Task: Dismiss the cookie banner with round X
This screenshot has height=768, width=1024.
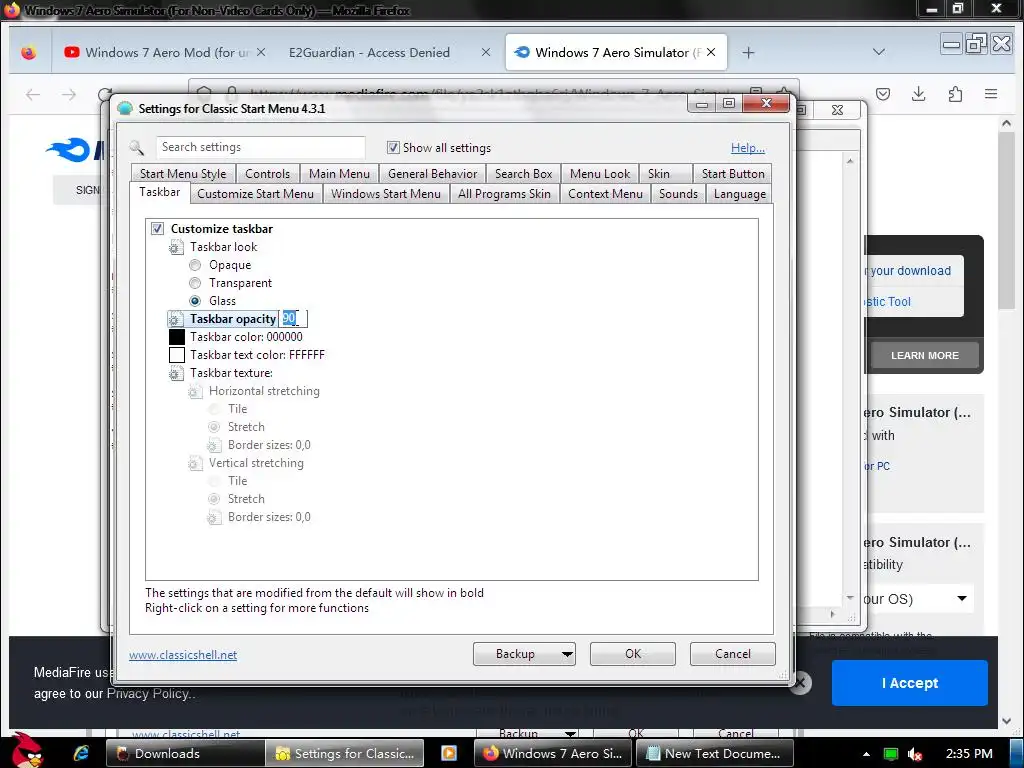Action: click(800, 683)
